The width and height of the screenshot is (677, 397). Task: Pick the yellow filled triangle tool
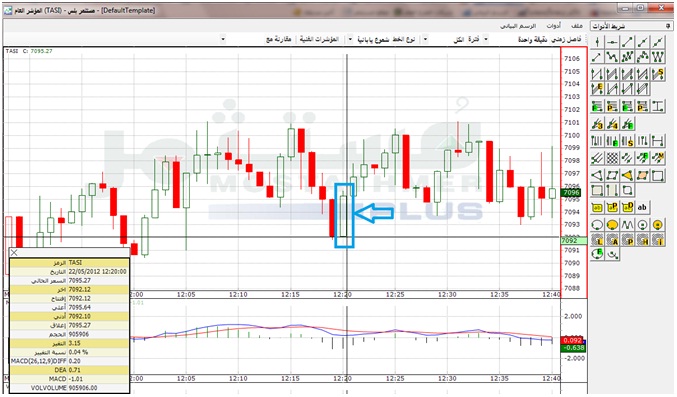[627, 175]
